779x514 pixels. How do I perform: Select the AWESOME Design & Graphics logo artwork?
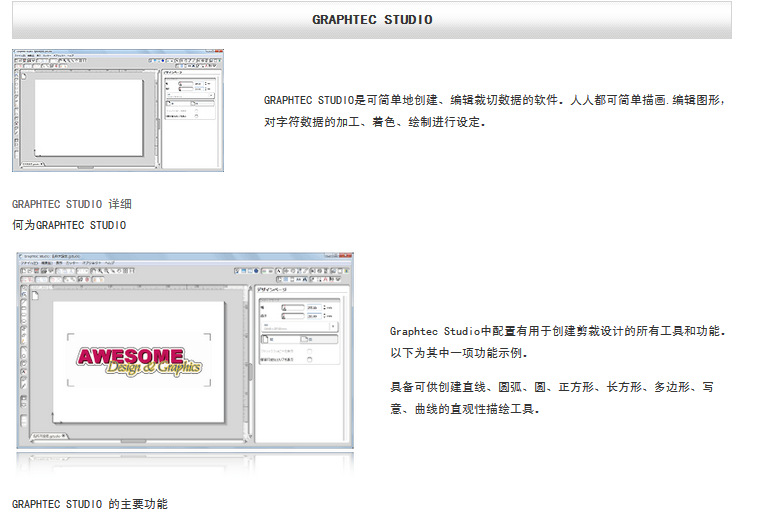139,361
